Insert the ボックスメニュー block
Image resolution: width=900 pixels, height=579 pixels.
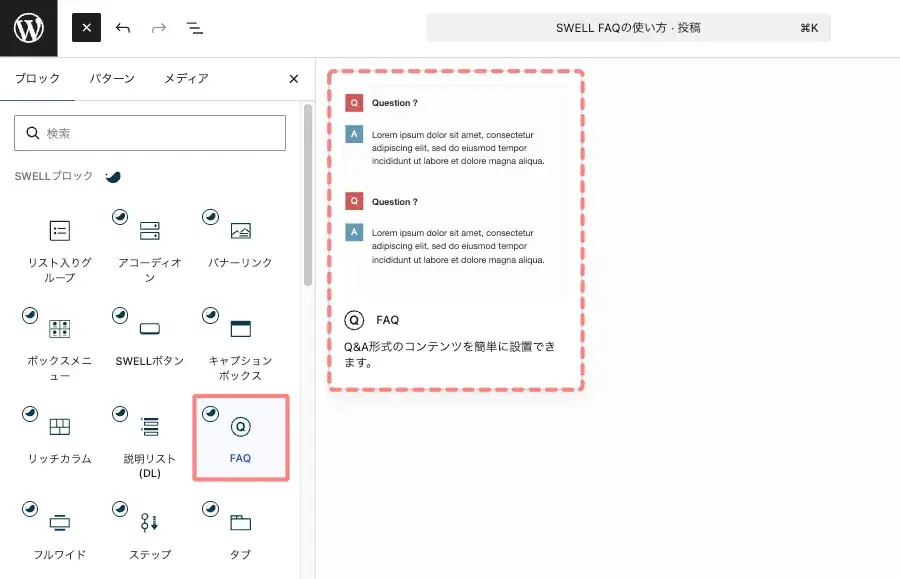pos(60,347)
